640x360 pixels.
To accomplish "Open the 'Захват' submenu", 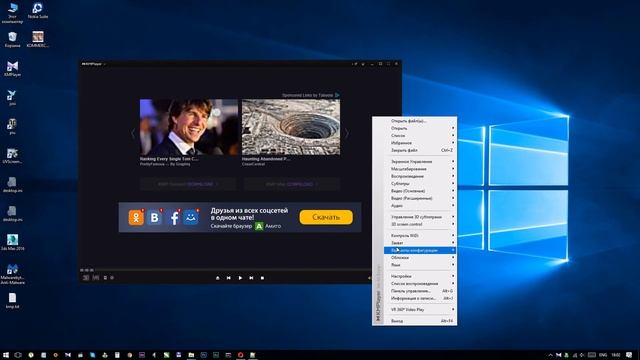I will [x=420, y=243].
